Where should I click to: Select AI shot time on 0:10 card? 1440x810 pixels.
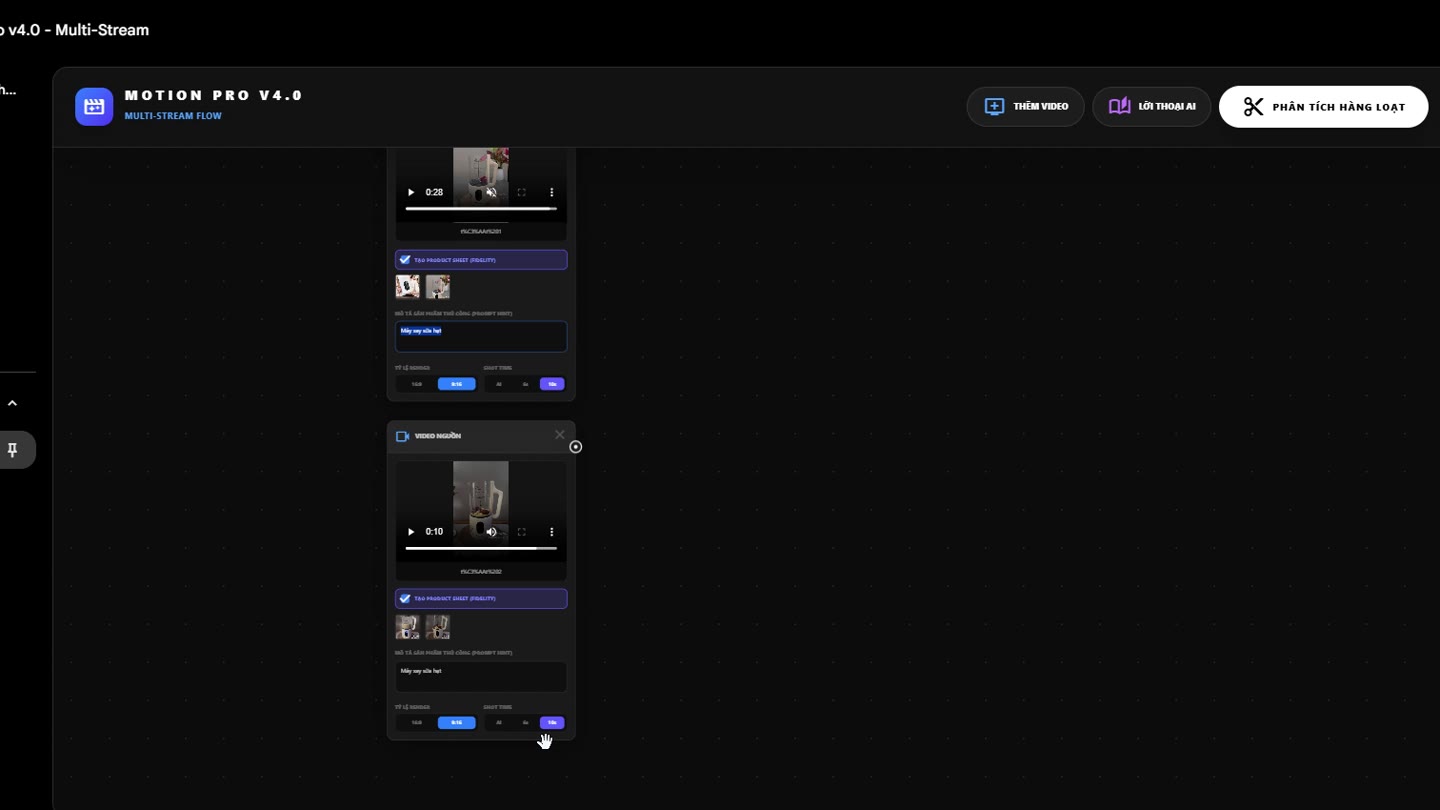498,723
